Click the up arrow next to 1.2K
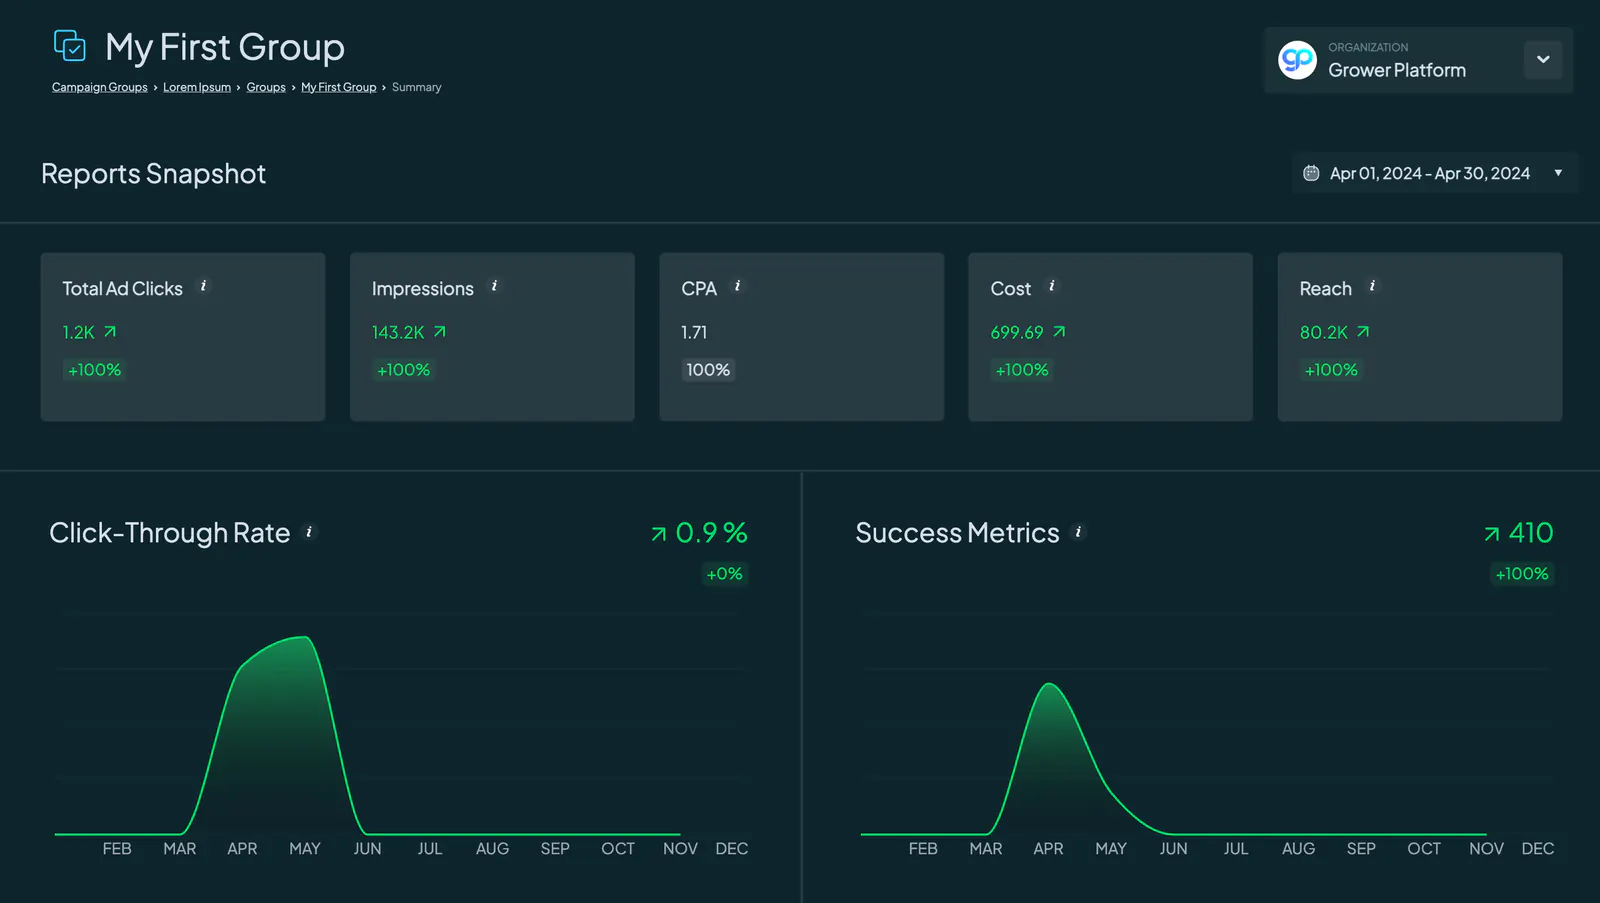 click(x=110, y=331)
